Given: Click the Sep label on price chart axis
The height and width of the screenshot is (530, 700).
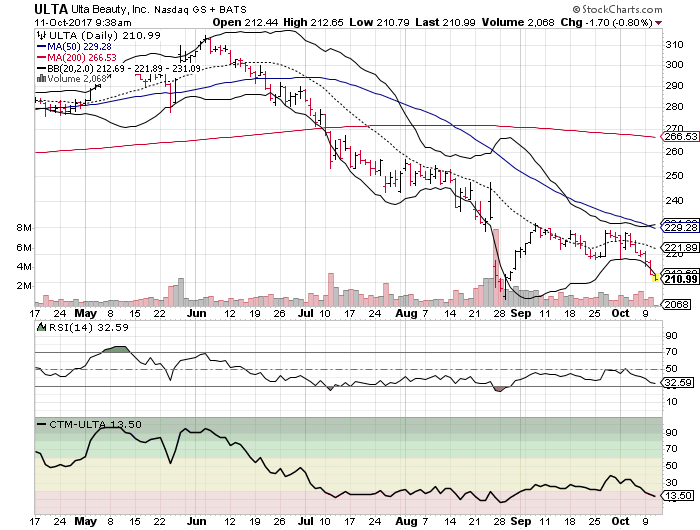Looking at the screenshot, I should pos(521,313).
